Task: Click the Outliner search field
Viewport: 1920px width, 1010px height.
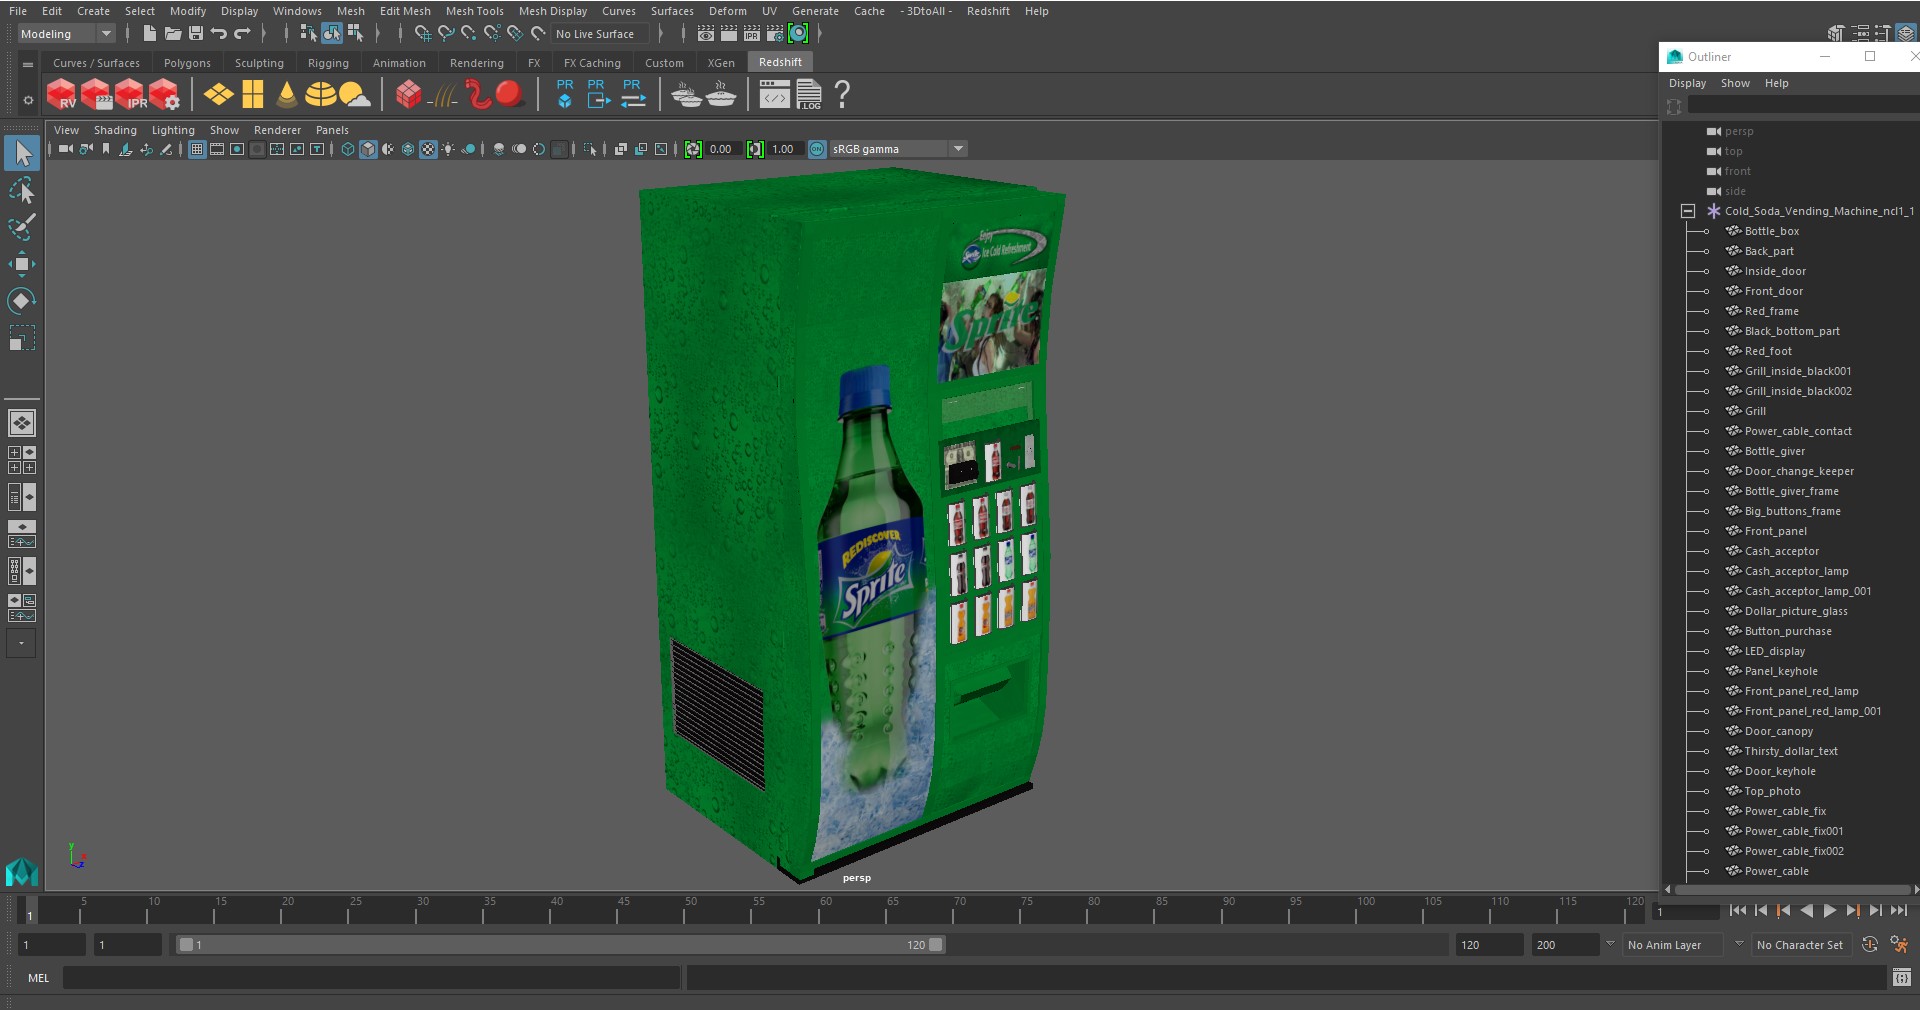Action: (1803, 105)
